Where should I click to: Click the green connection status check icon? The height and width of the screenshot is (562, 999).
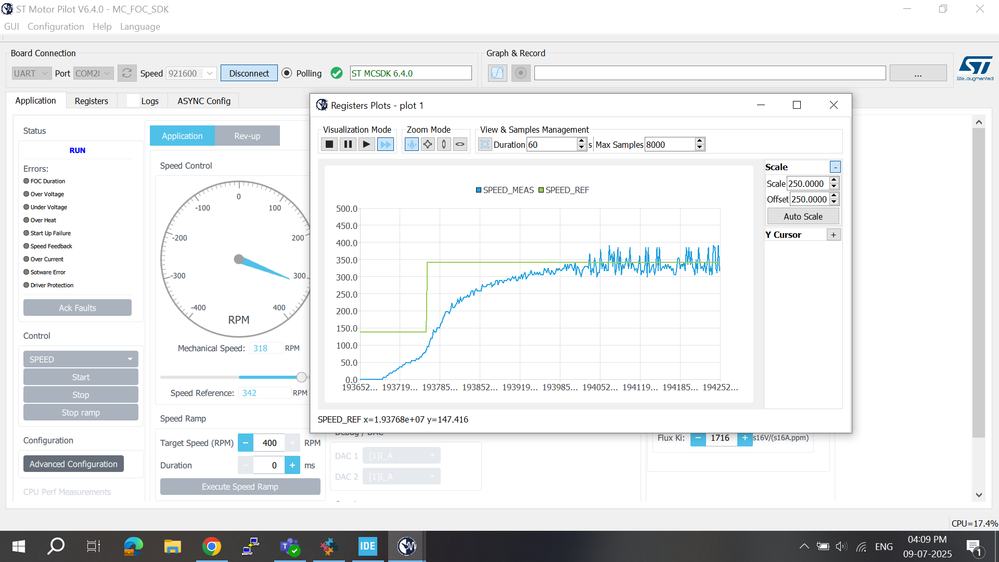point(337,73)
